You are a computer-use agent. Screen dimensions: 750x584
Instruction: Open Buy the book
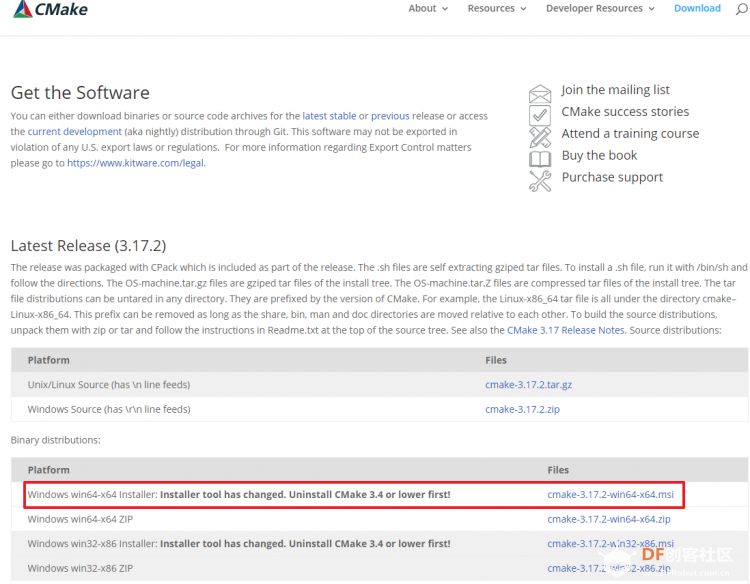click(599, 155)
